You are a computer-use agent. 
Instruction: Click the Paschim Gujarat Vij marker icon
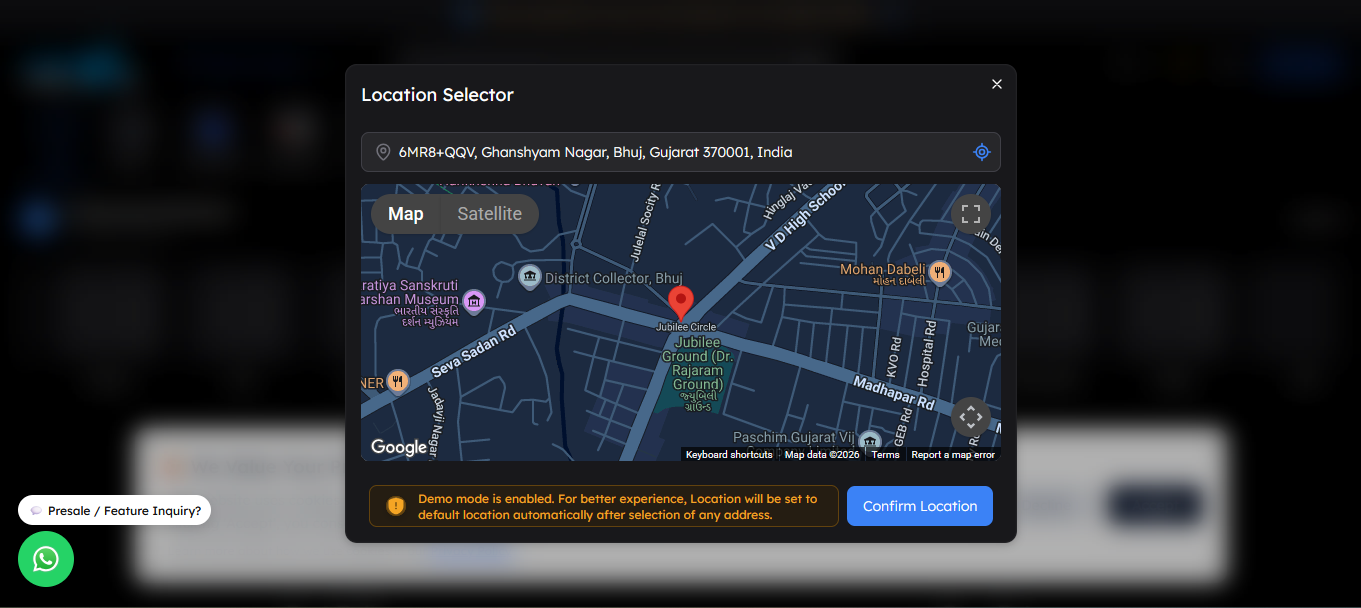coord(870,440)
